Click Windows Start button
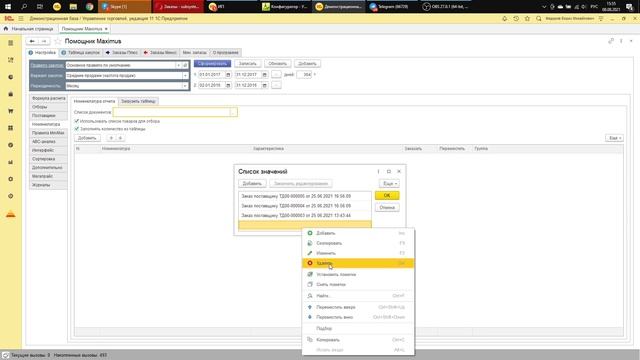640x360 pixels. point(8,7)
